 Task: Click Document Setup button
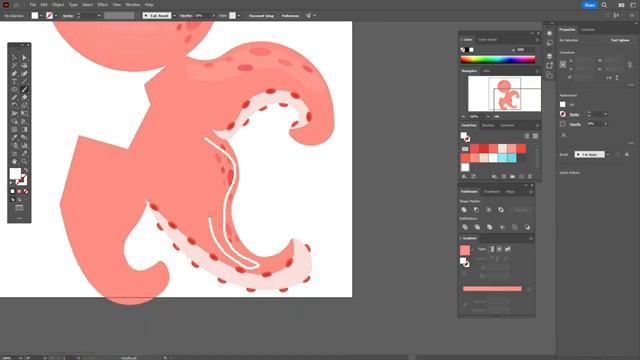point(261,16)
